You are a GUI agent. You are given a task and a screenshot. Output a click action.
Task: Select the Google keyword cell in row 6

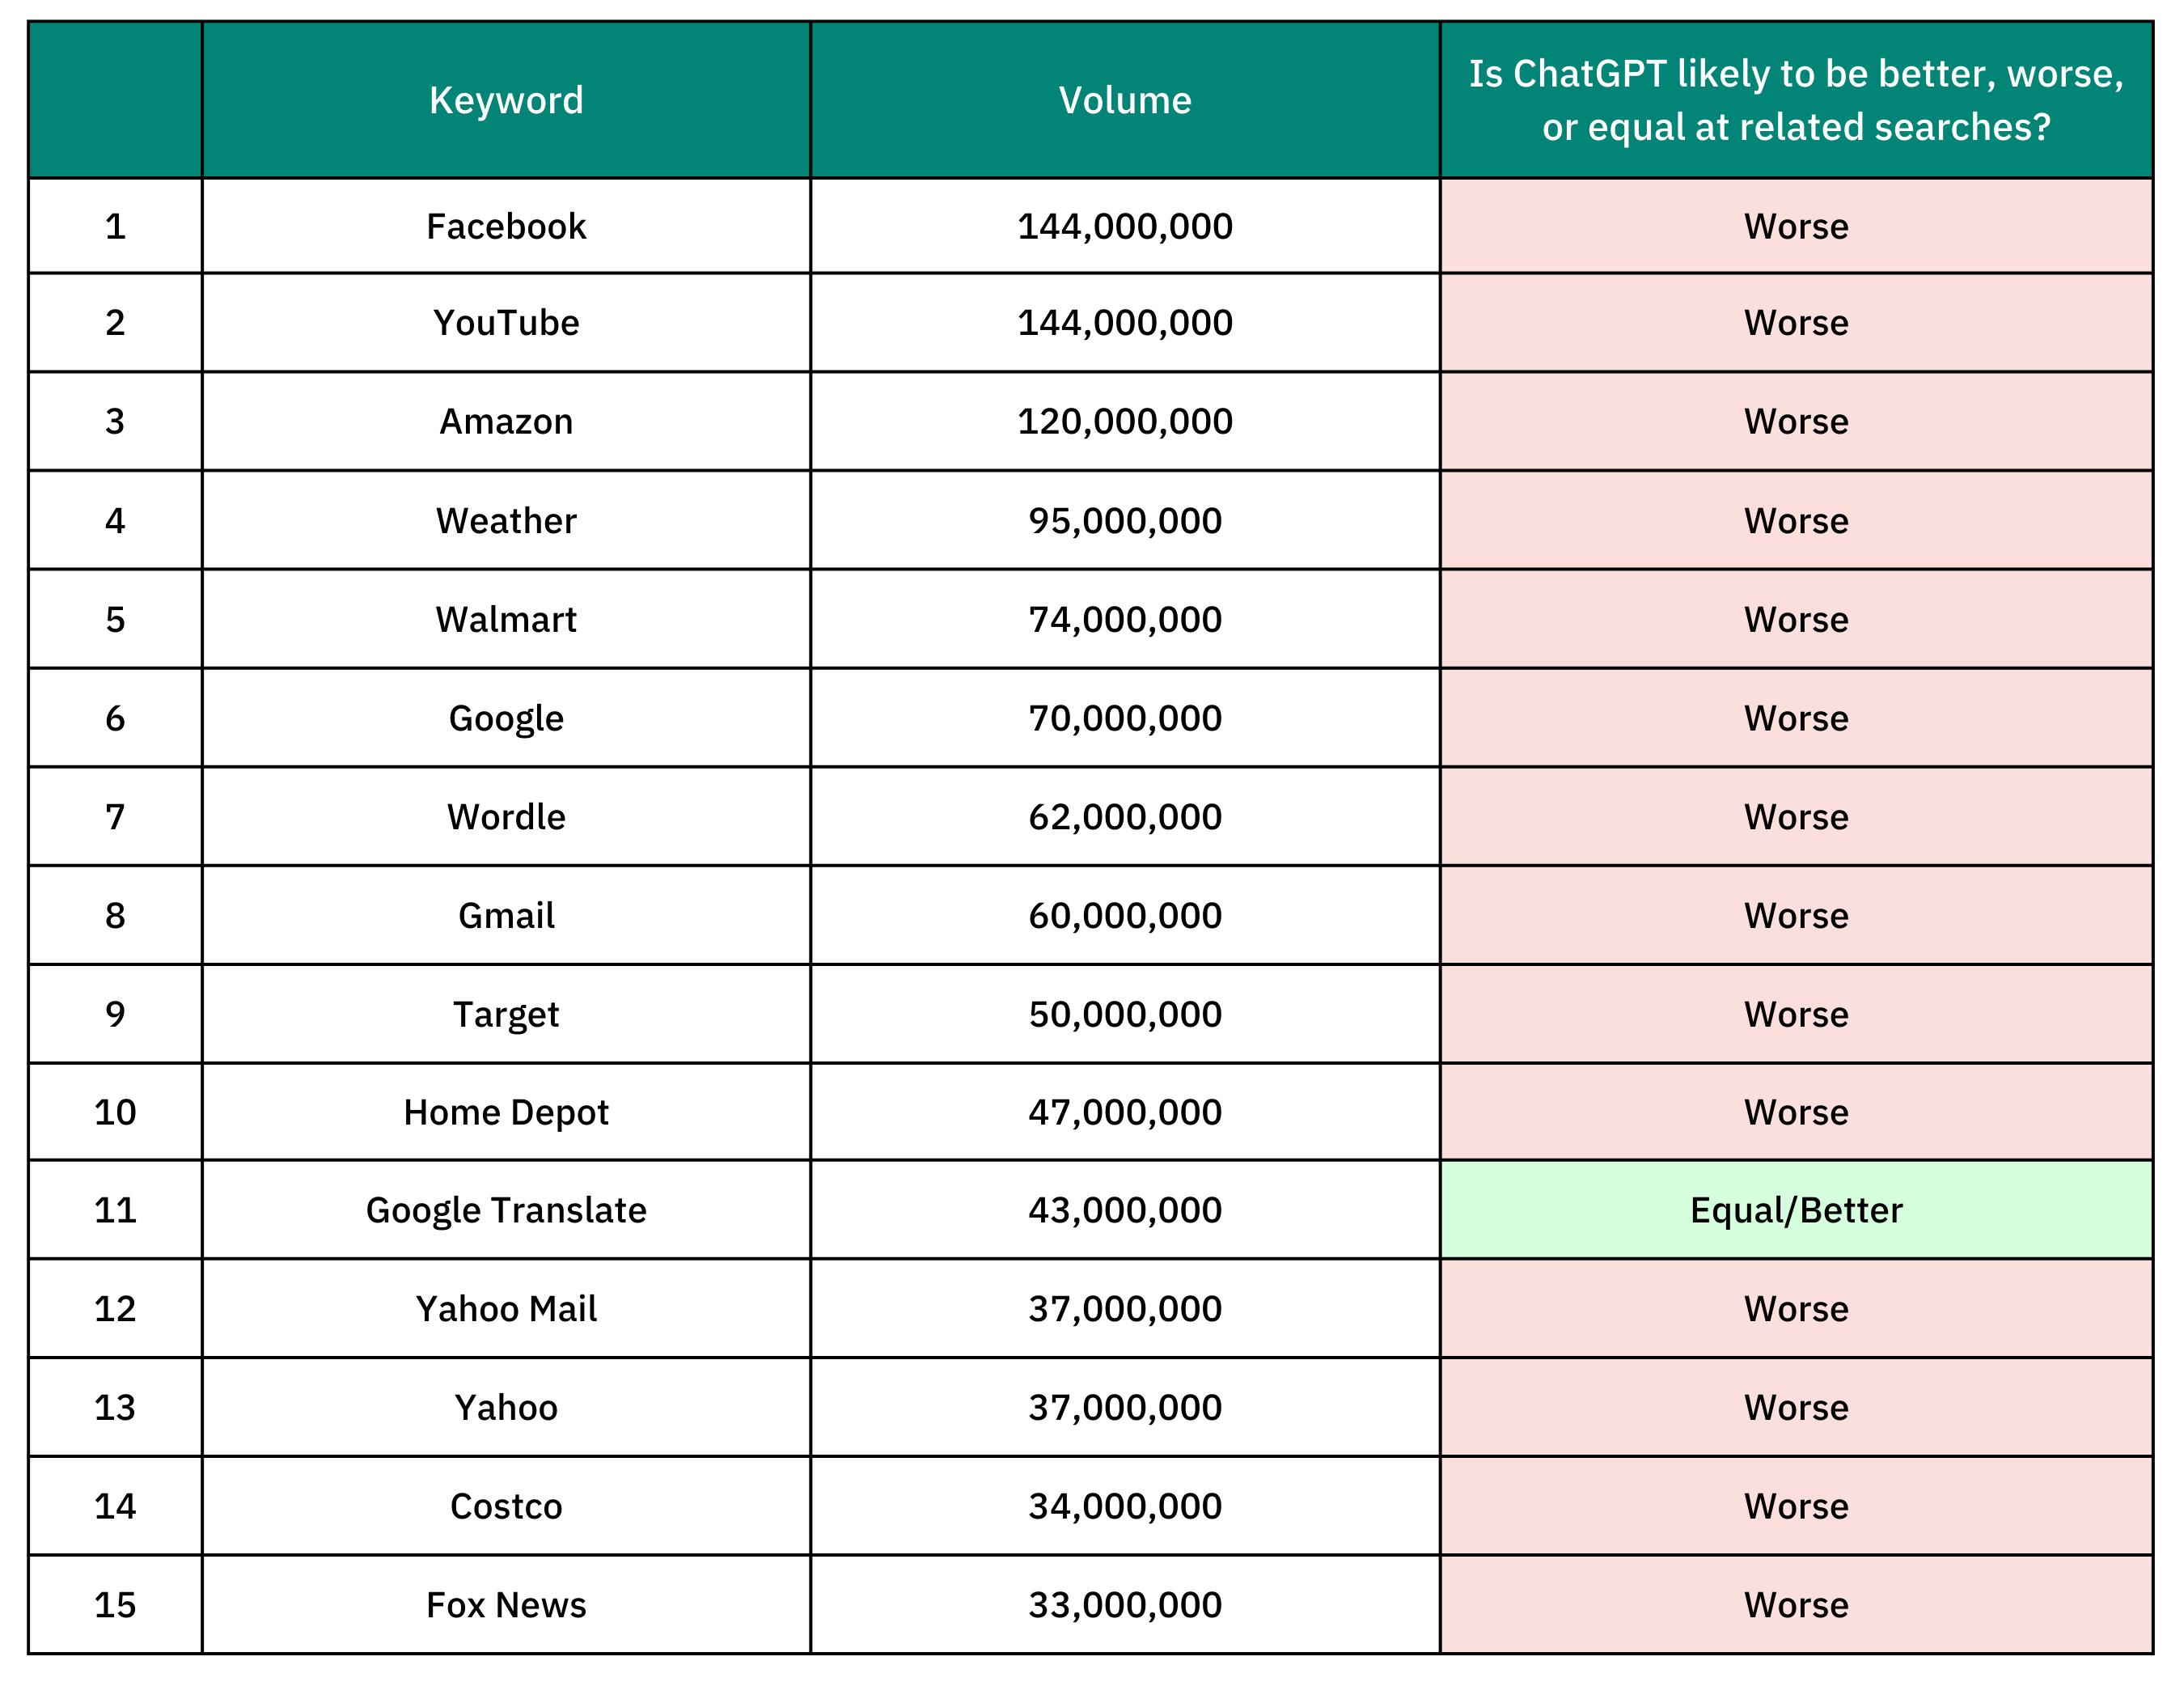[506, 718]
